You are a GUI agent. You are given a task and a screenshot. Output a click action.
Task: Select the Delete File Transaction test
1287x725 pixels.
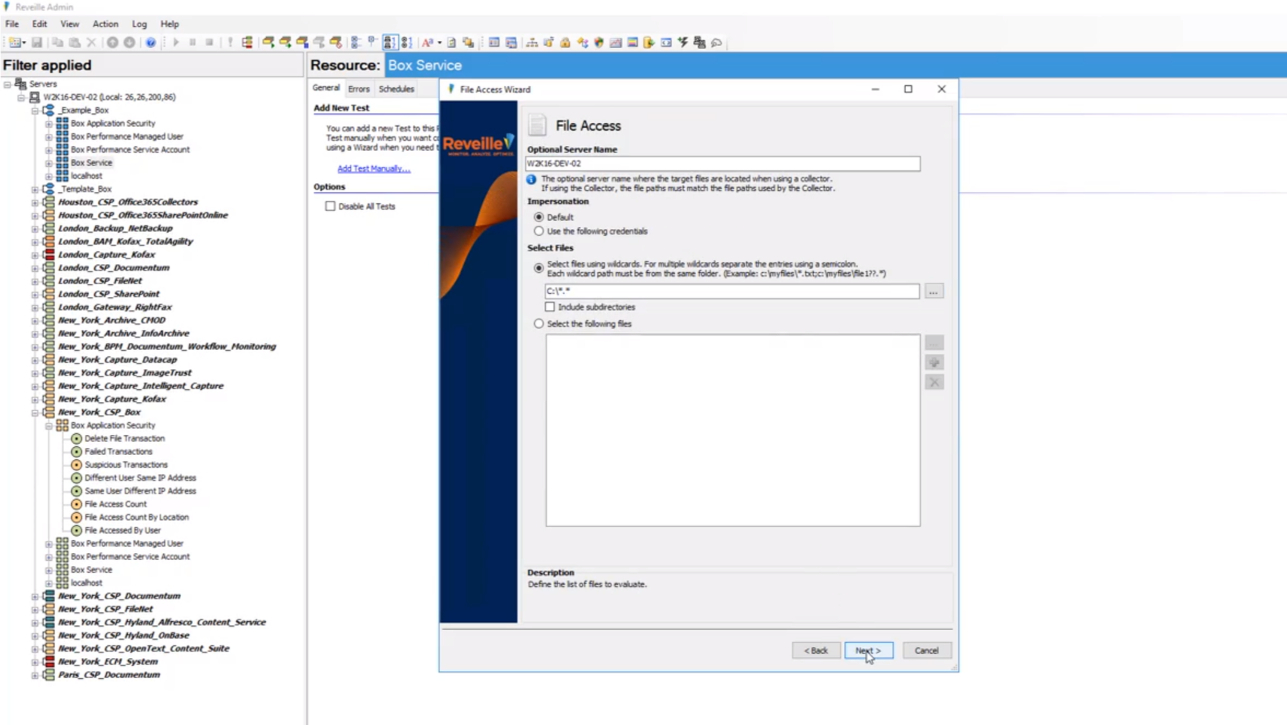tap(125, 438)
